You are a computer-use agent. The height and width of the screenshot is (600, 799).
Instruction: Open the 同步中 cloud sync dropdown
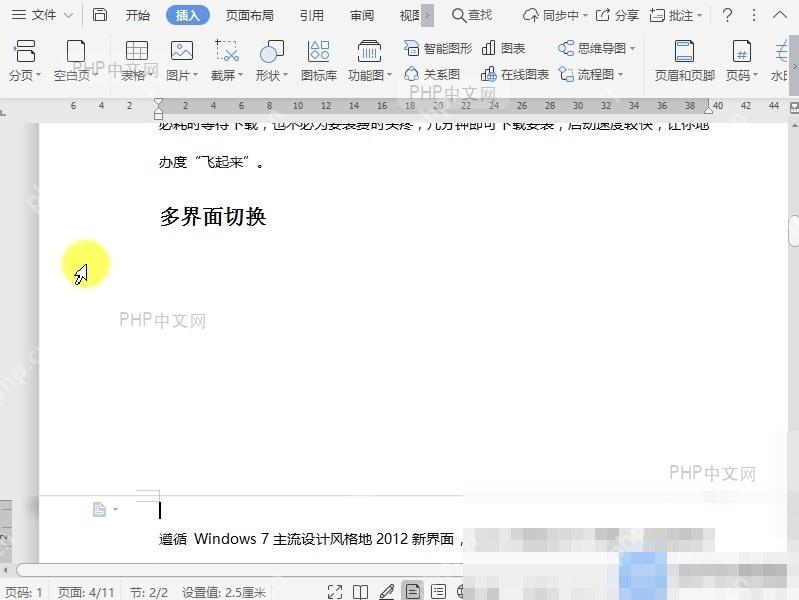pos(555,15)
